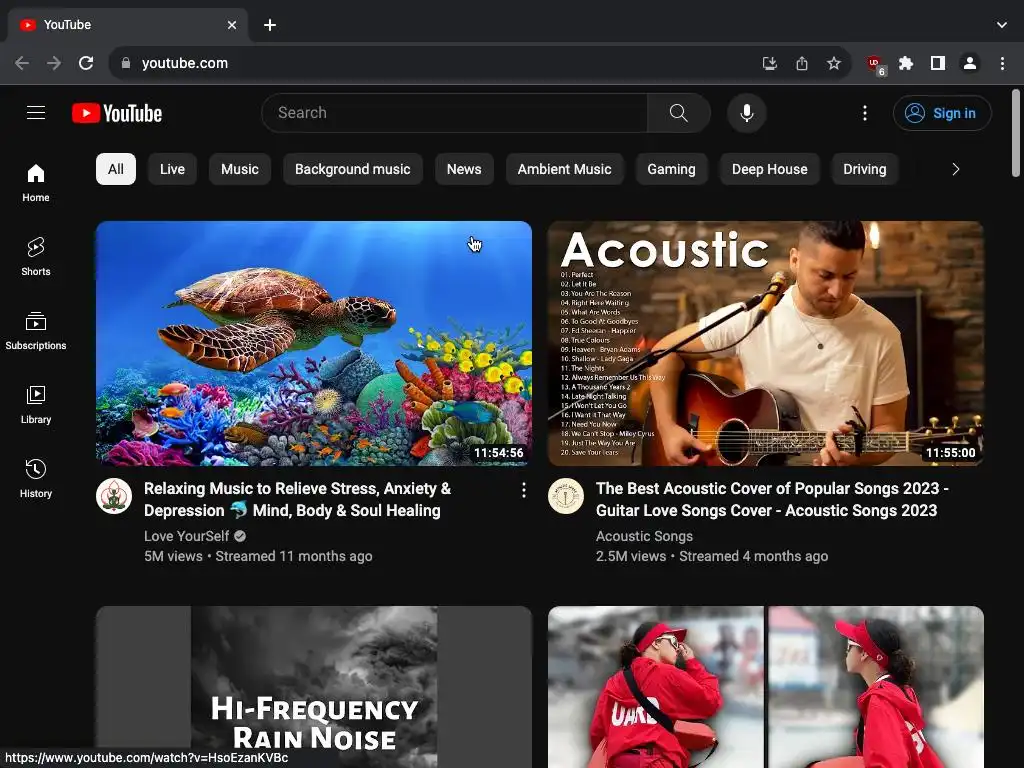Select the Music filter chip

coord(240,169)
